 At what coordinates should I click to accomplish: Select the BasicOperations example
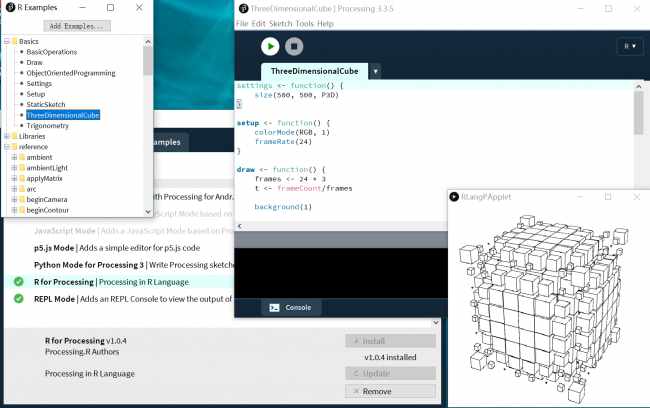[x=52, y=52]
